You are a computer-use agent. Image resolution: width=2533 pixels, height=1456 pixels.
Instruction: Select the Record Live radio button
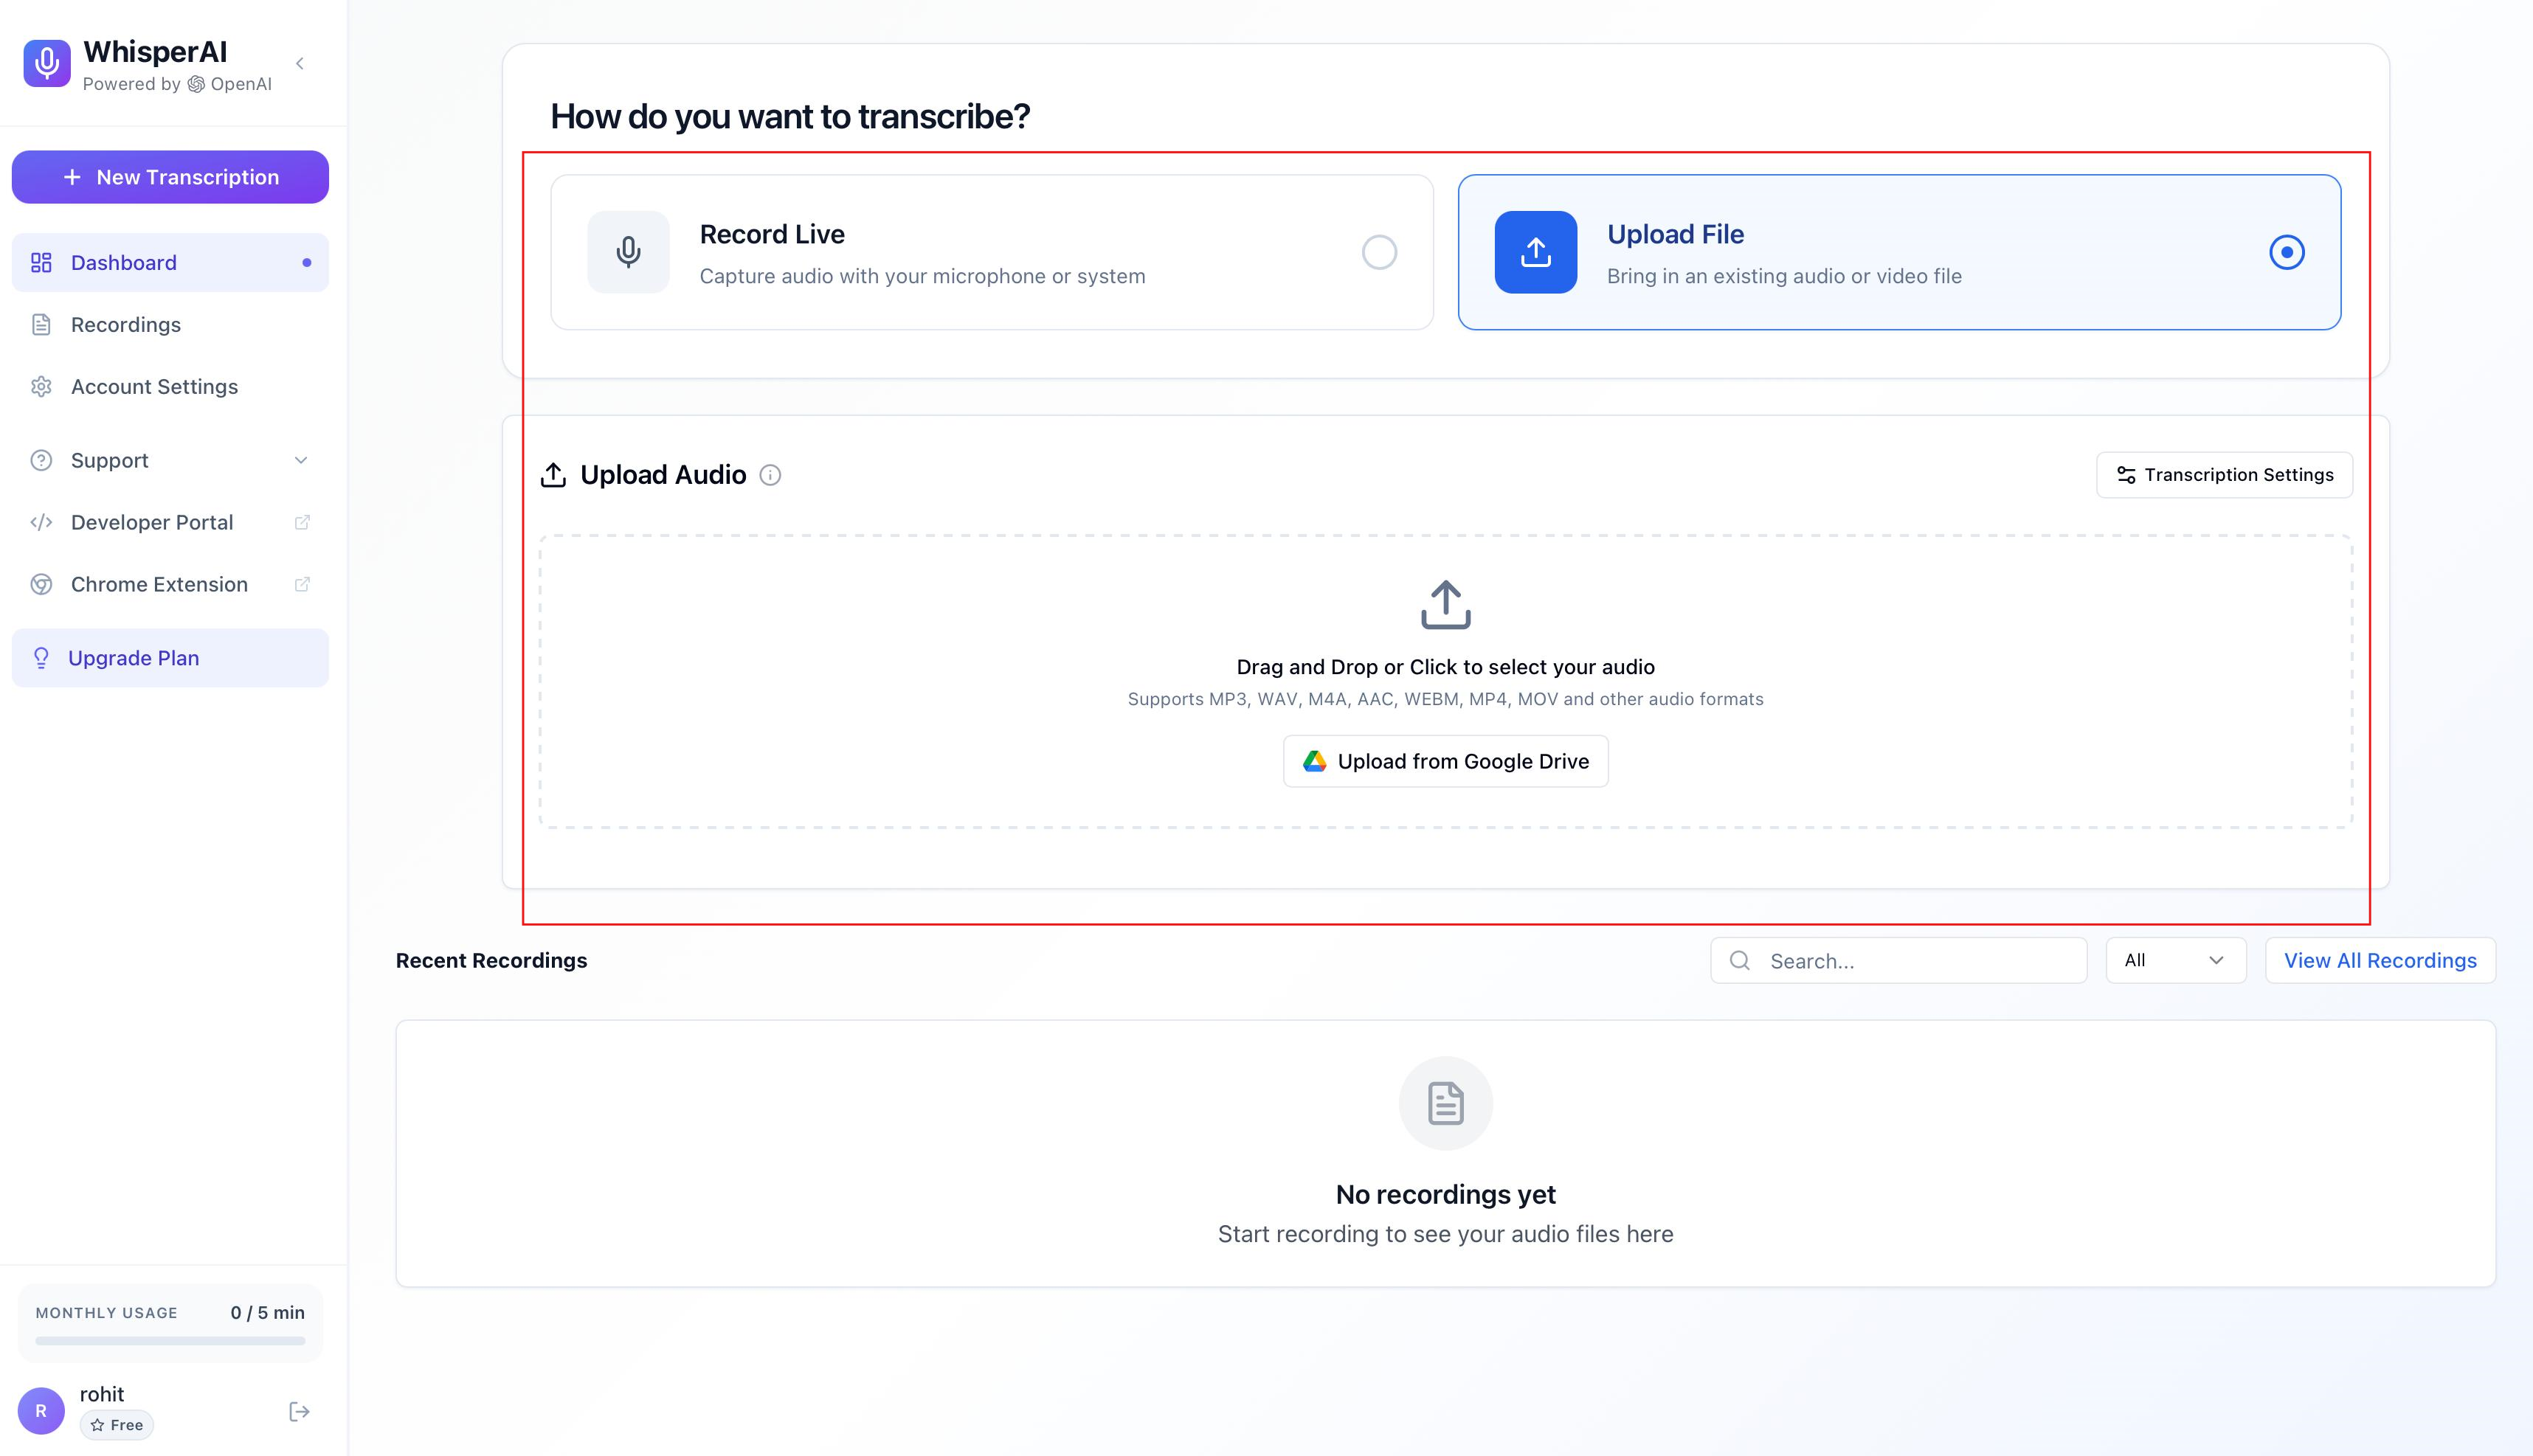pyautogui.click(x=1379, y=252)
